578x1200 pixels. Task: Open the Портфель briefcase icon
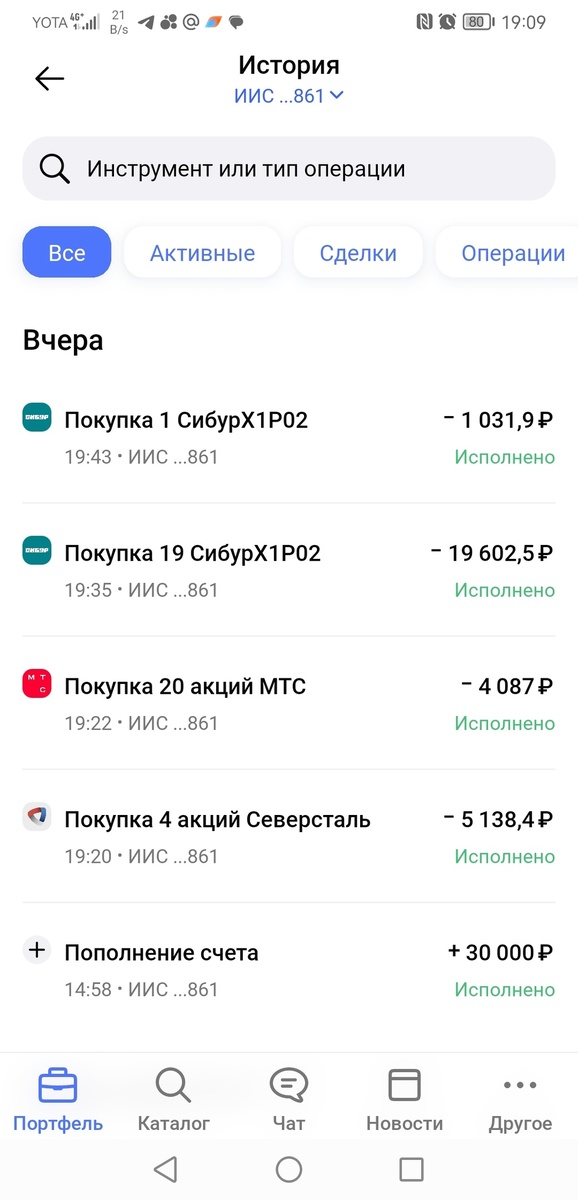(57, 1083)
